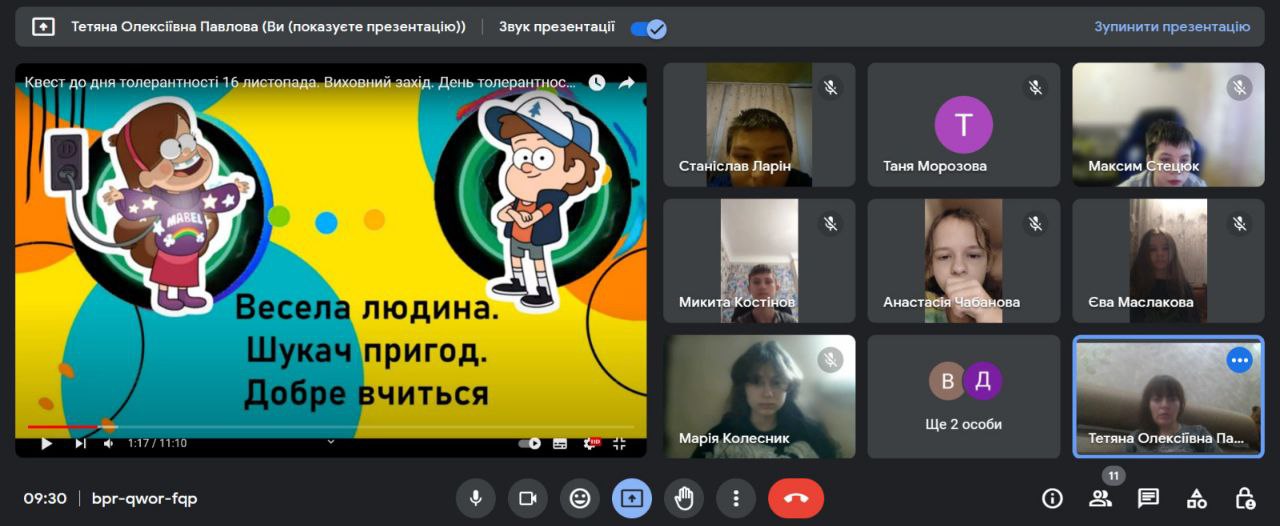
Task: Click the muted mic icon on Таня Морозова tile
Action: pos(1035,88)
